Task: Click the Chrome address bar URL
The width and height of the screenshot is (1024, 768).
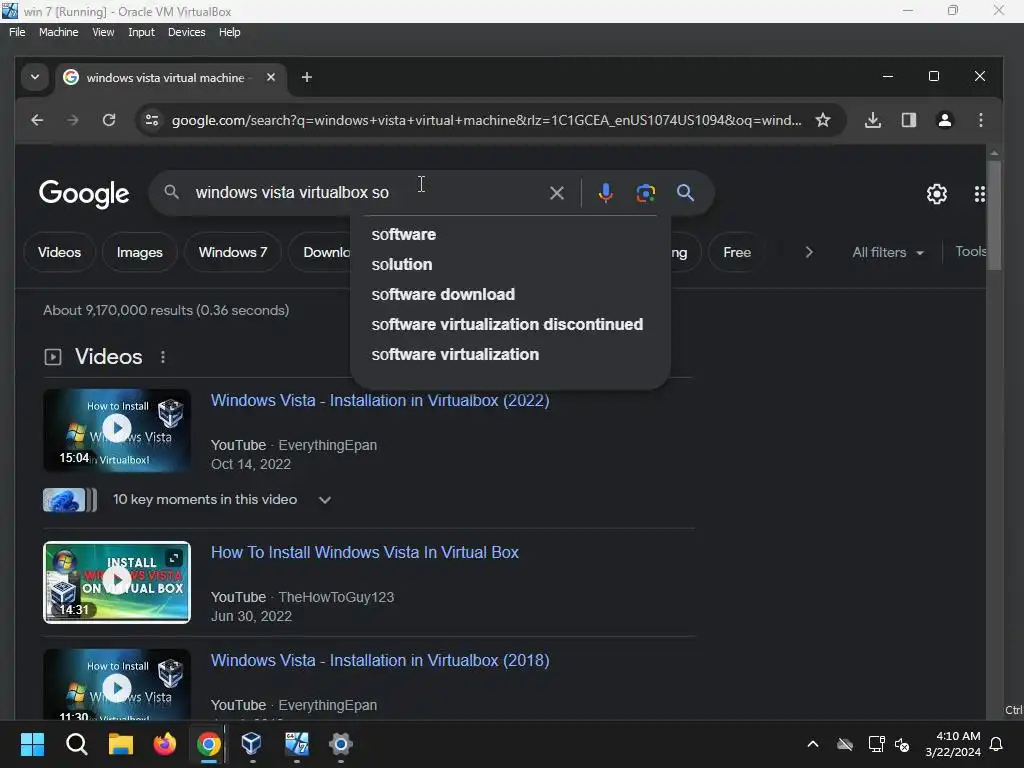Action: (x=486, y=120)
